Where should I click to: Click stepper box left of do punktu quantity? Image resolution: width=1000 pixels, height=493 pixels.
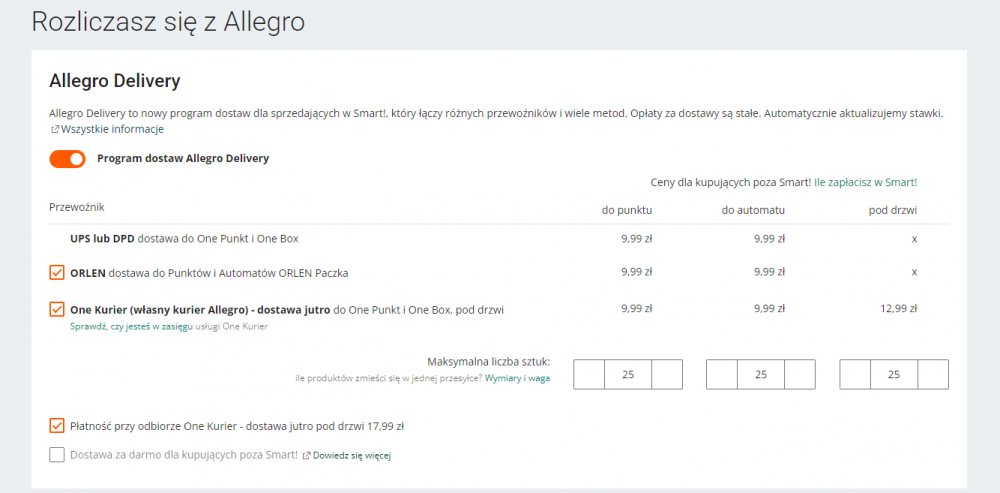pyautogui.click(x=589, y=374)
